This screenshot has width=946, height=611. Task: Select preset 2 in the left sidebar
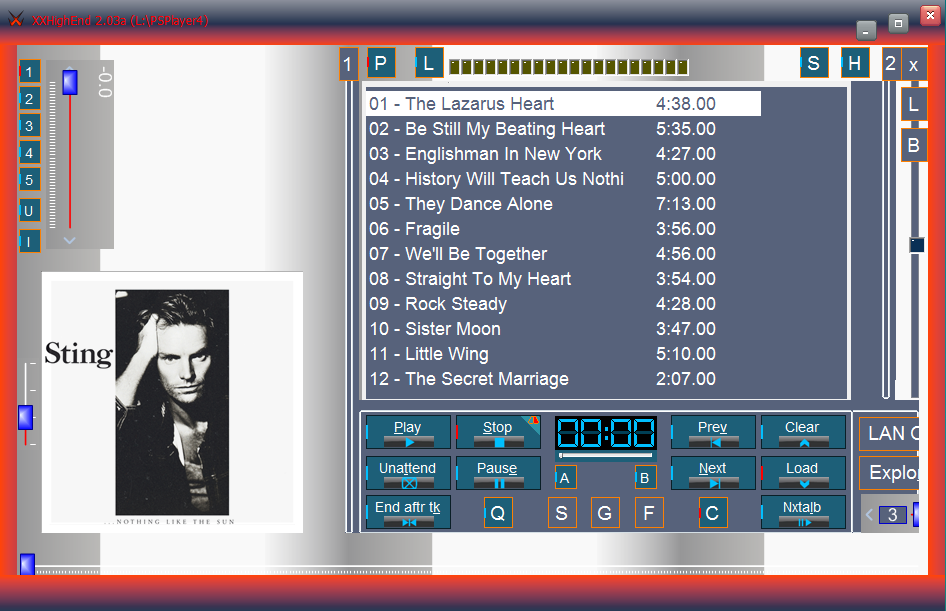(29, 98)
